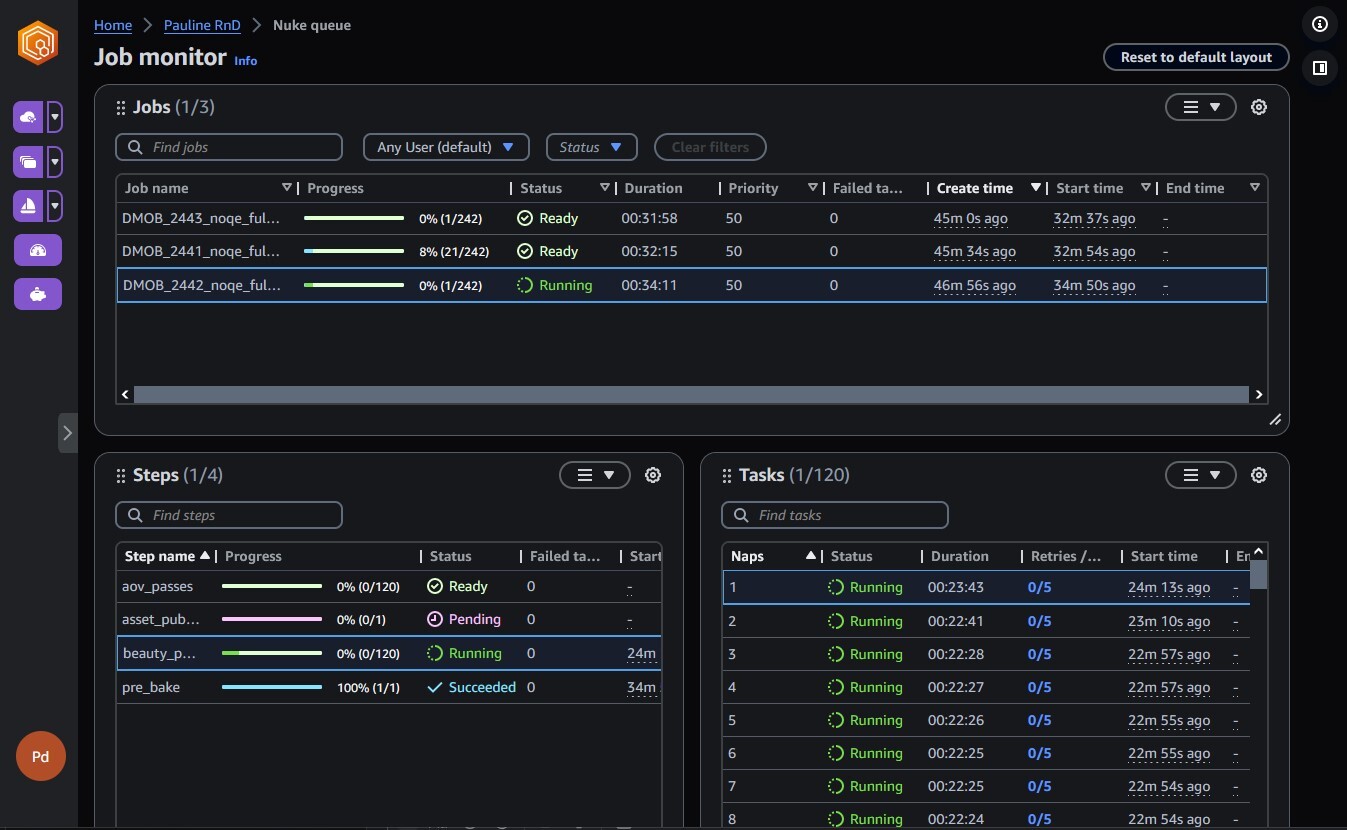Click the Pauline RnD breadcrumb link
This screenshot has height=830, width=1347.
click(x=202, y=25)
